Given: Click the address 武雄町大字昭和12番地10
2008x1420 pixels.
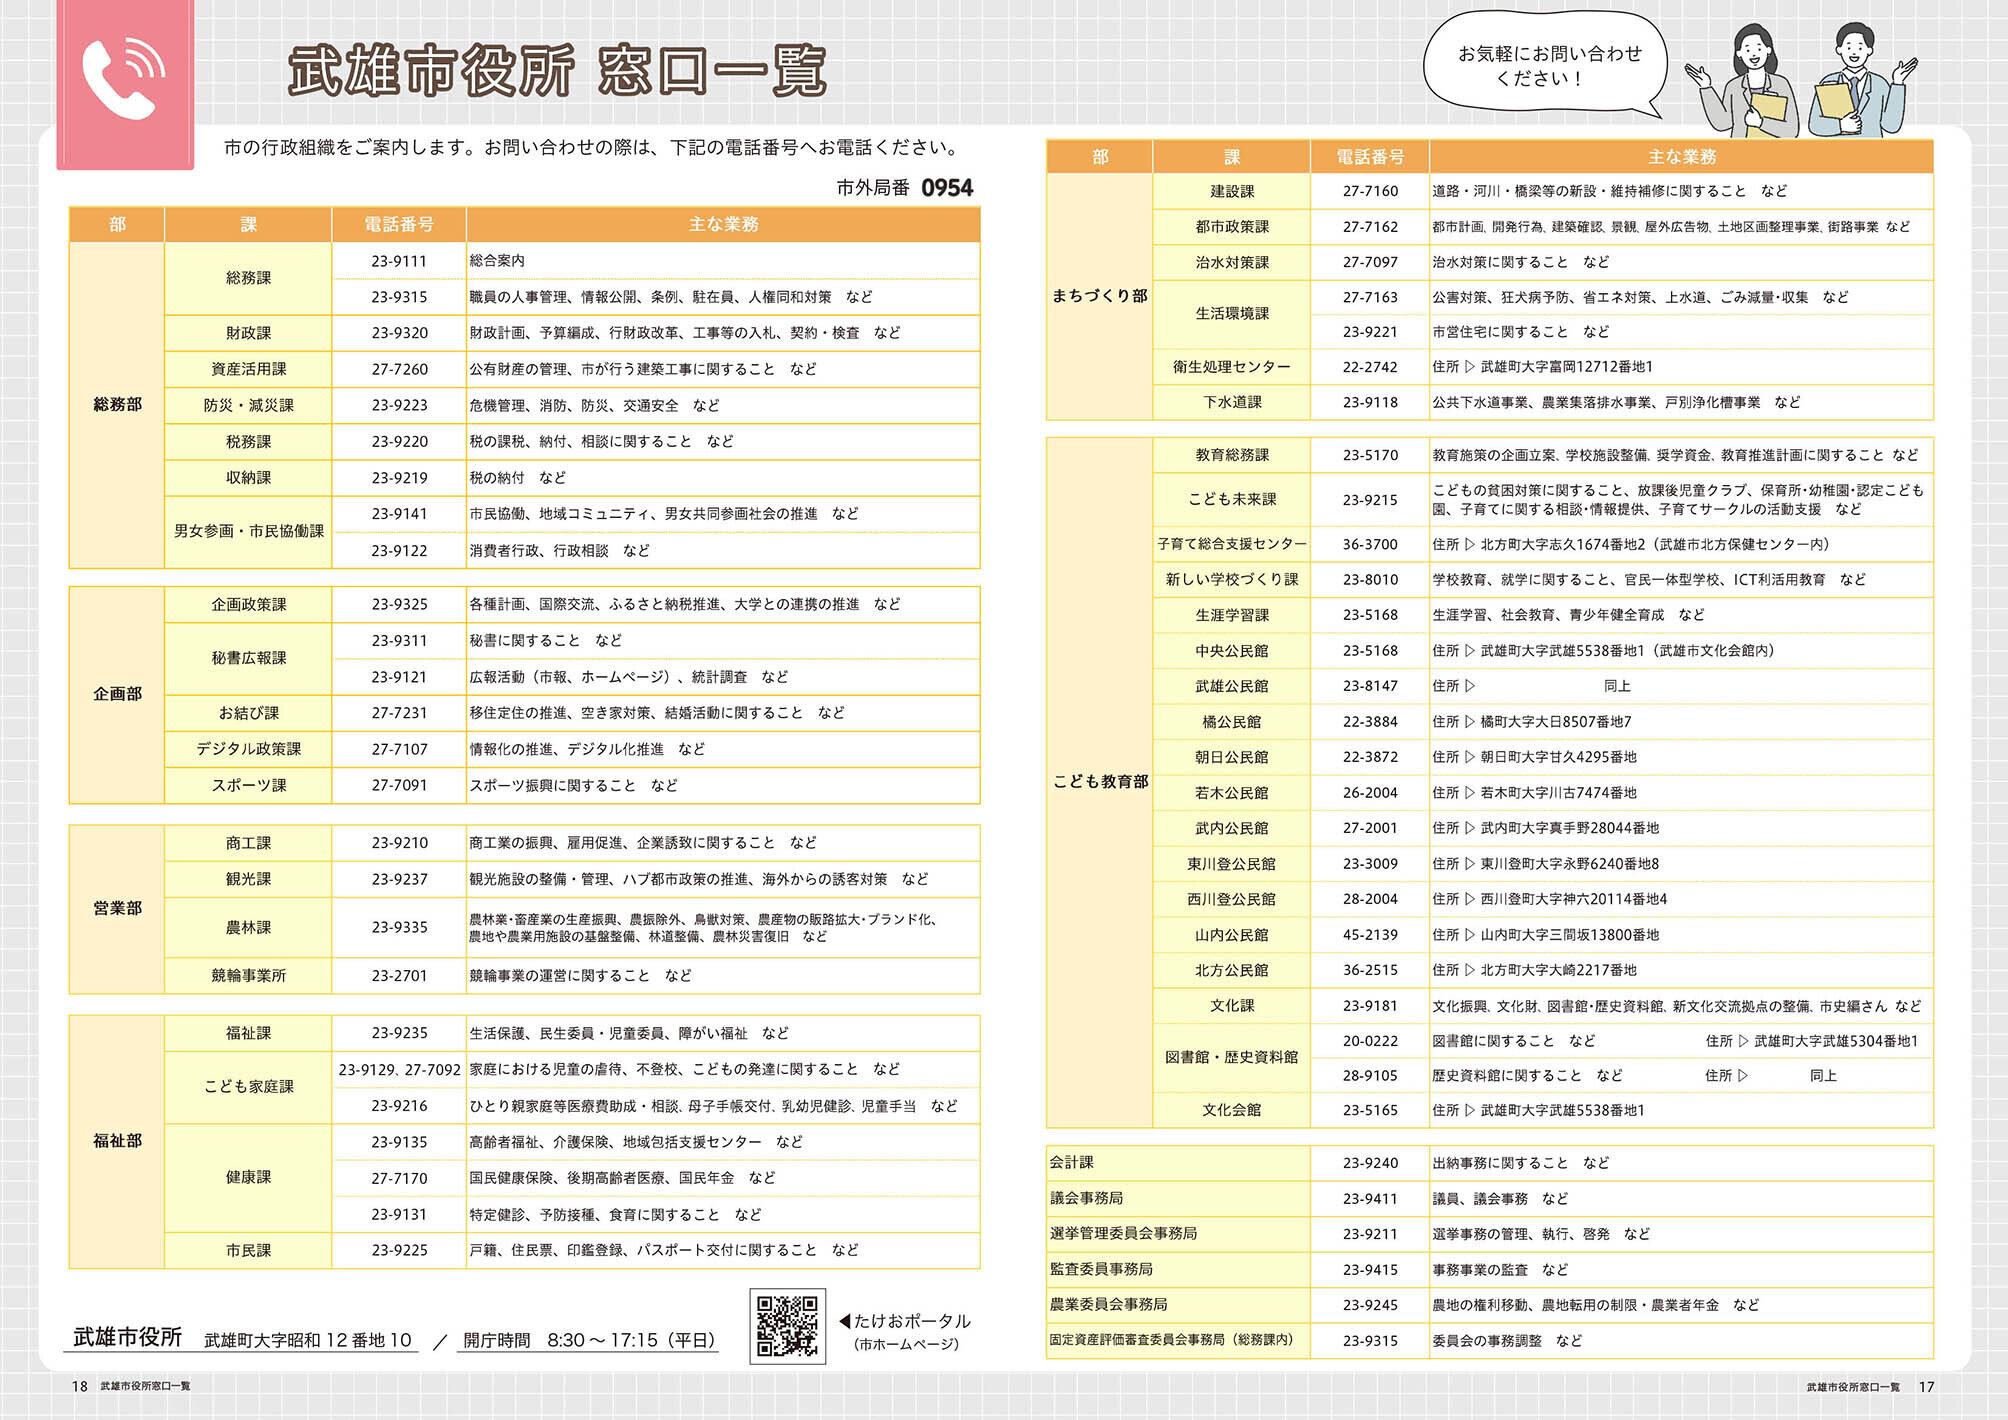Looking at the screenshot, I should (x=308, y=1340).
